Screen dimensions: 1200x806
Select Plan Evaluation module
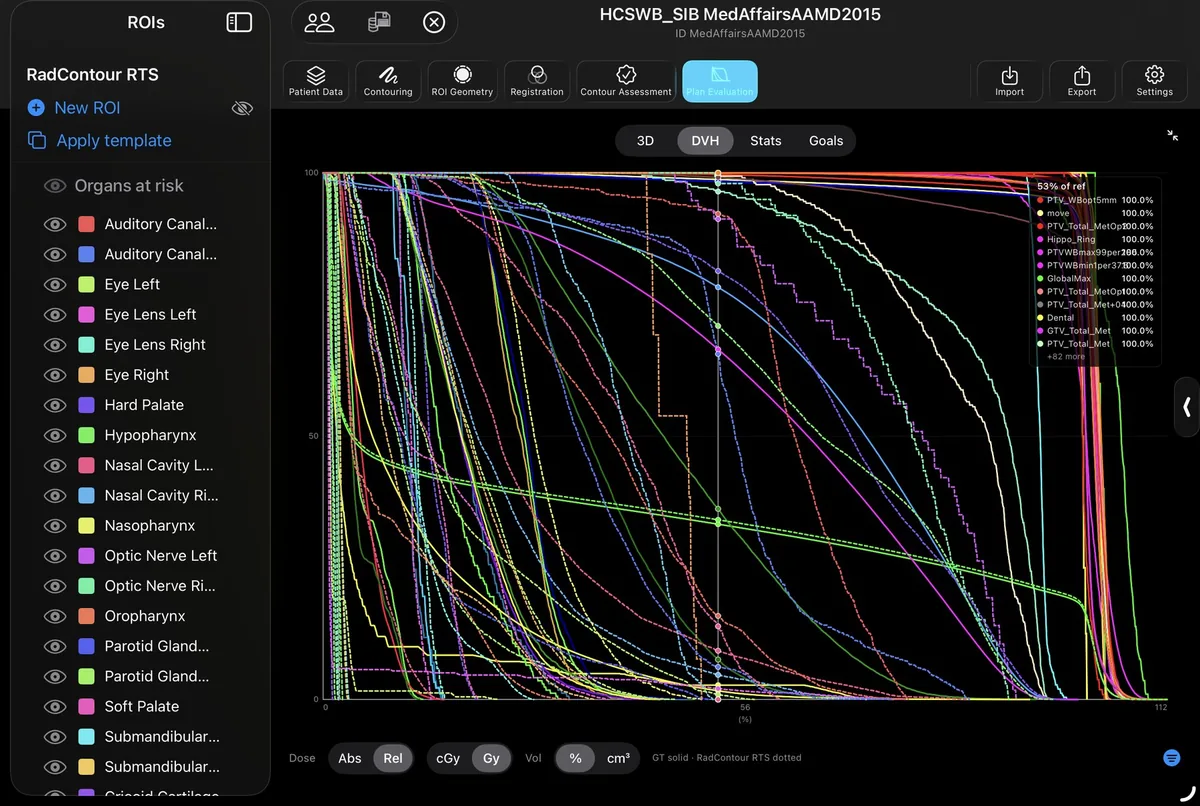tap(720, 82)
